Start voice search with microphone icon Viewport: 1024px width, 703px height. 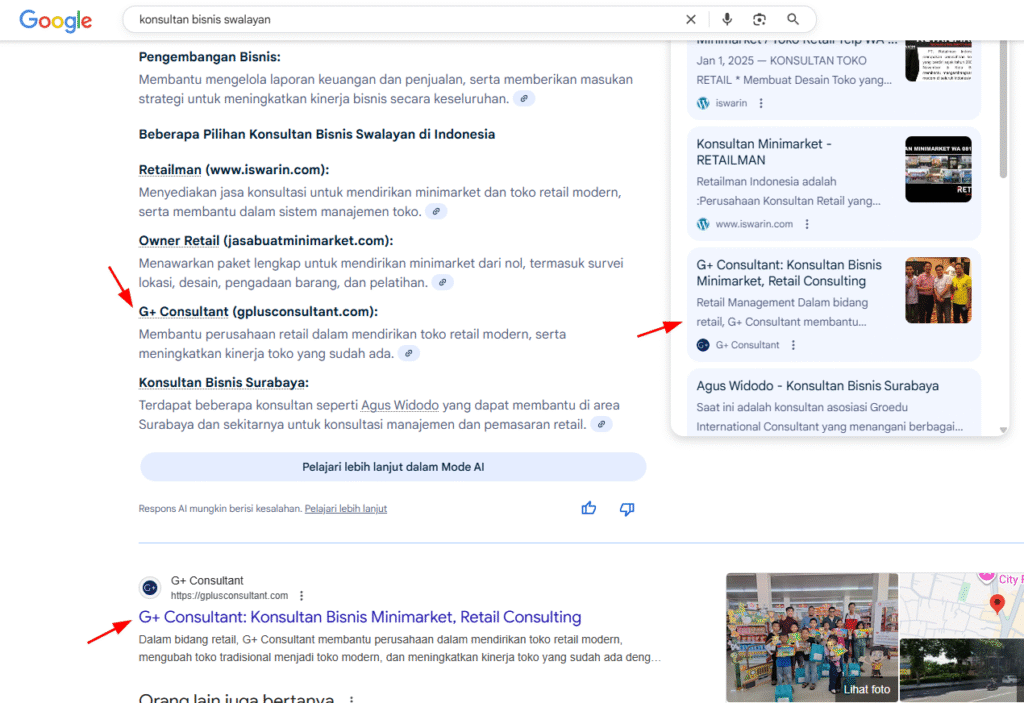[x=727, y=19]
